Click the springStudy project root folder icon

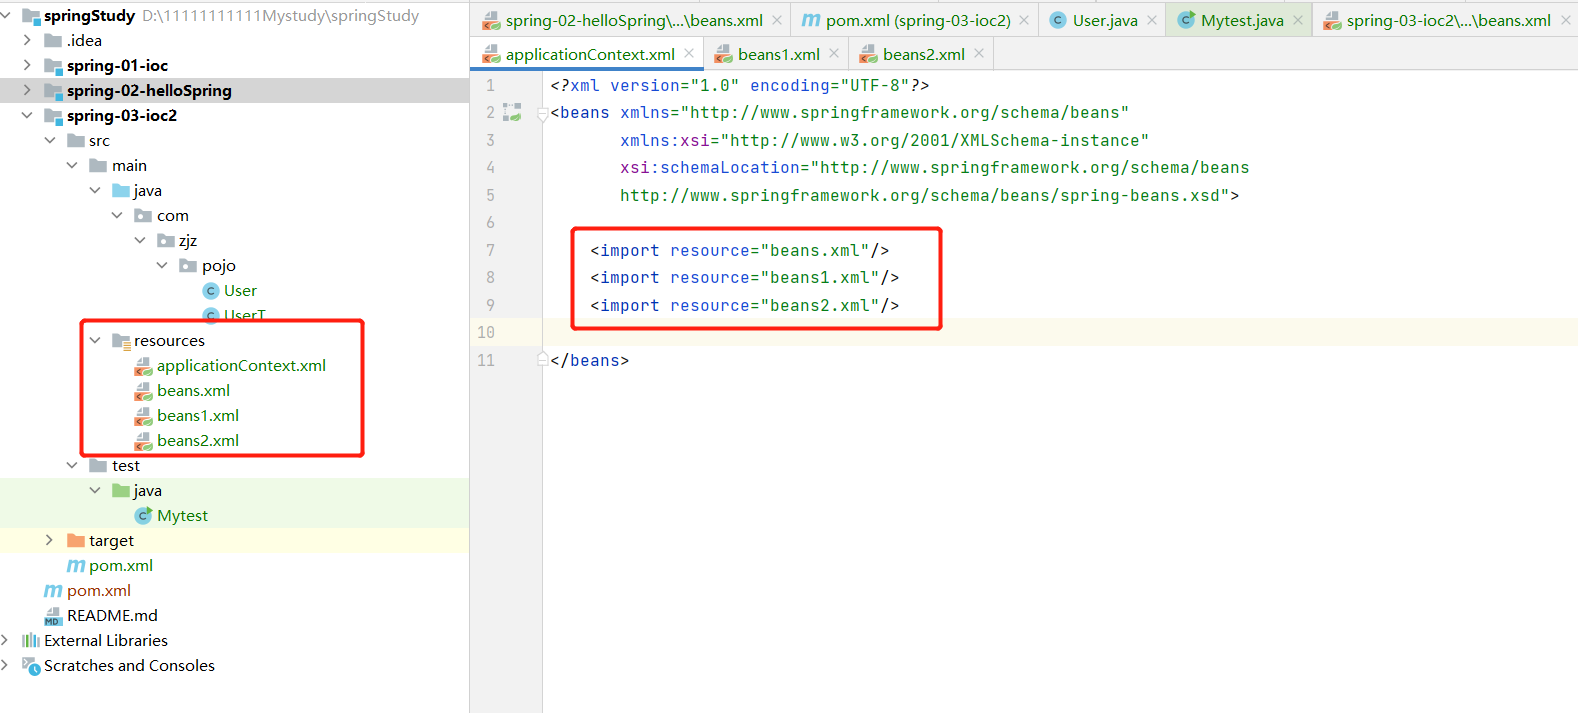31,16
